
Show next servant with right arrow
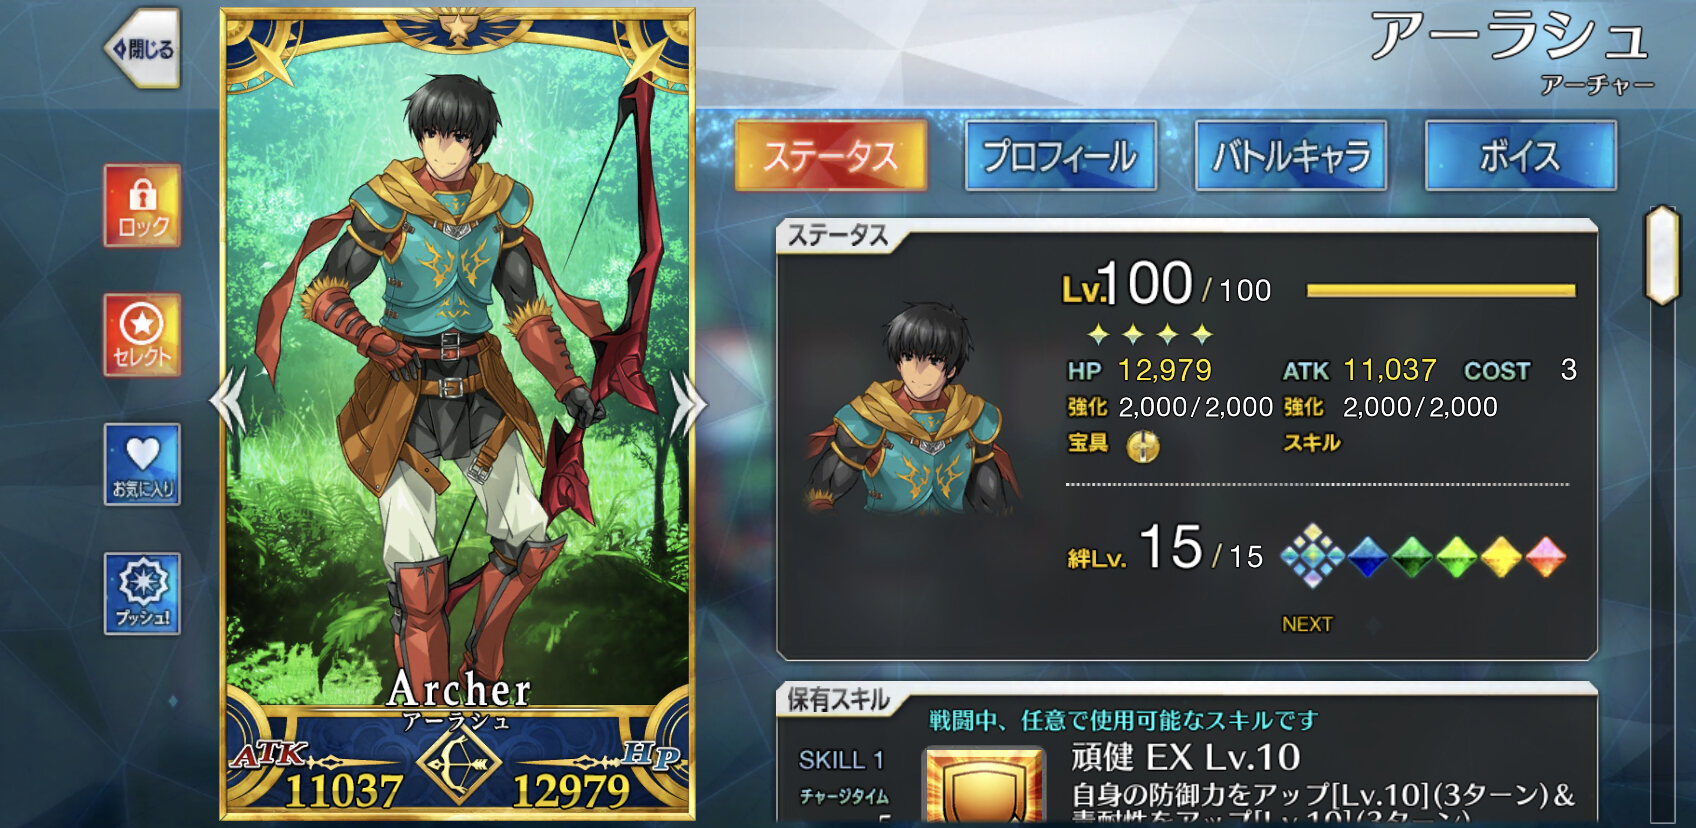688,402
